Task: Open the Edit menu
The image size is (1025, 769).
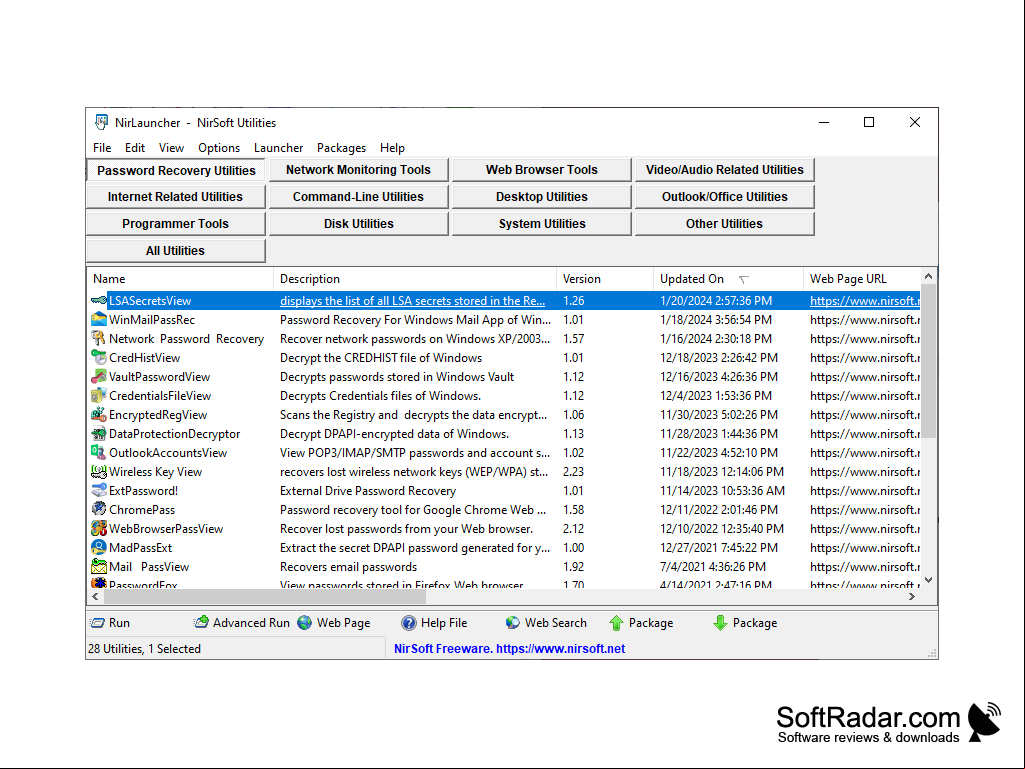Action: (135, 148)
